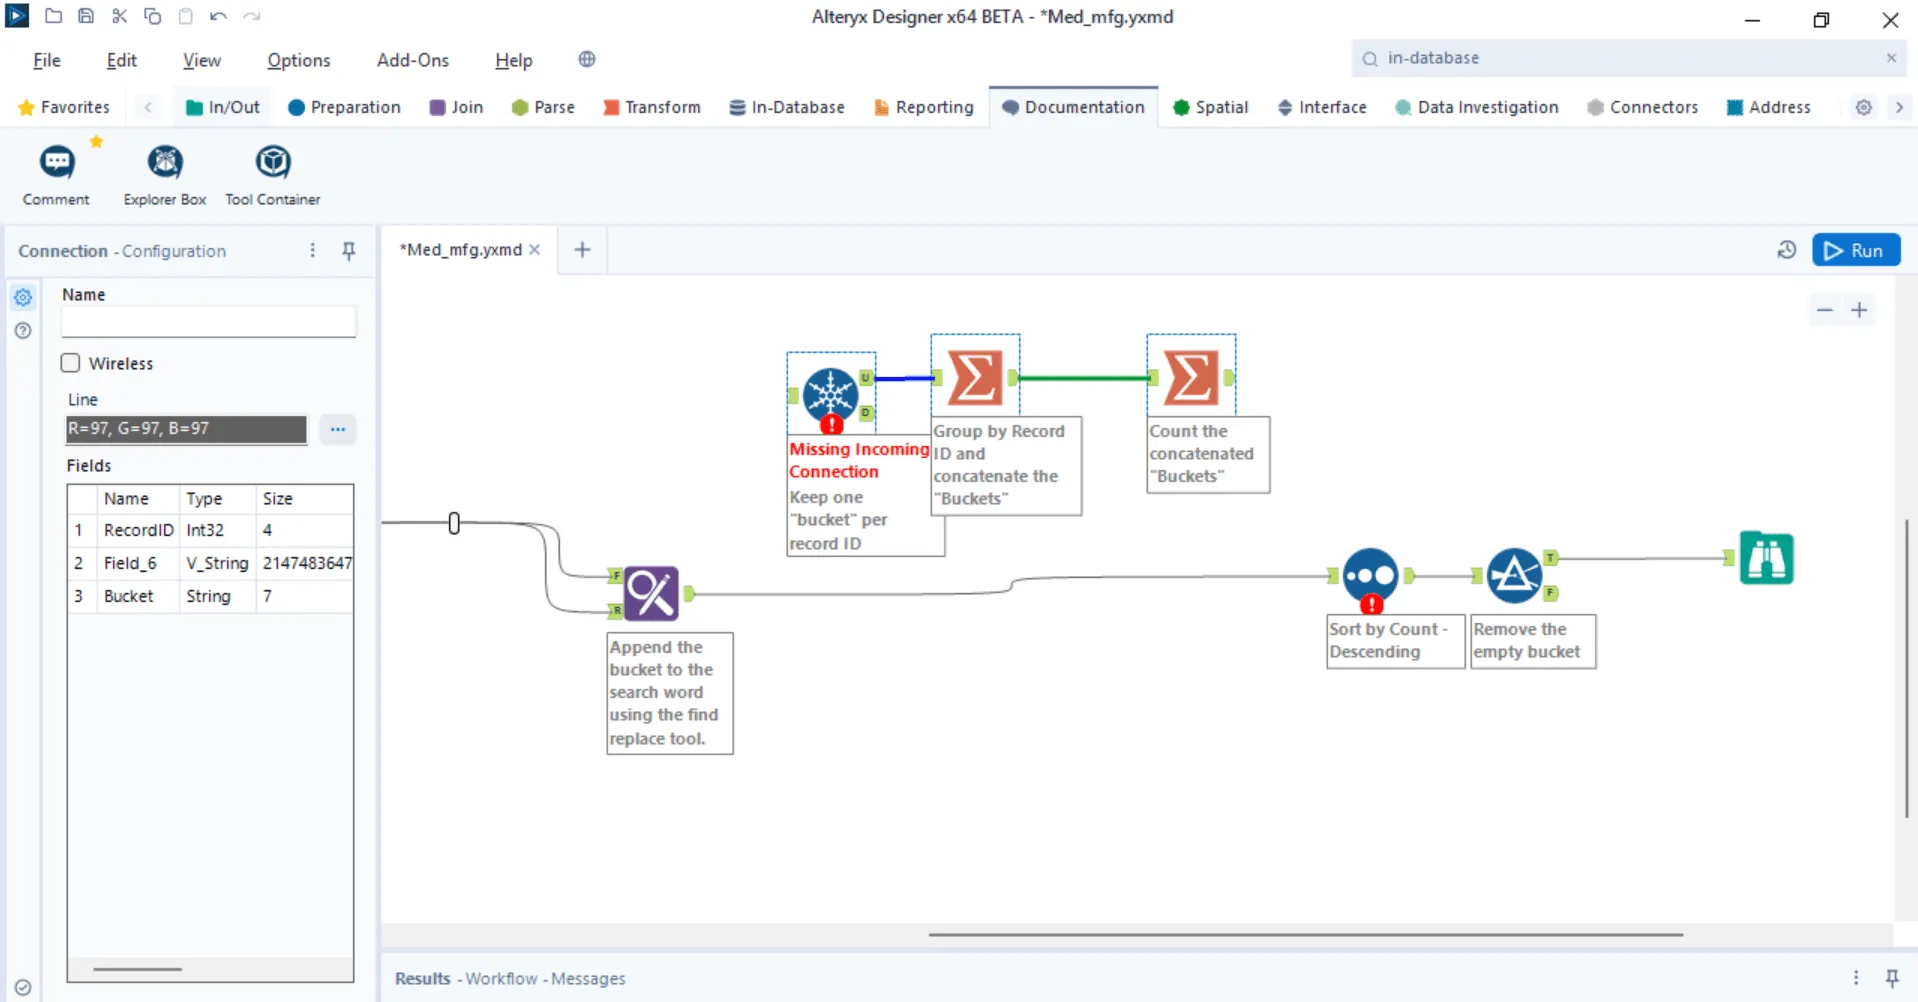Add a new workflow tab

pos(582,250)
